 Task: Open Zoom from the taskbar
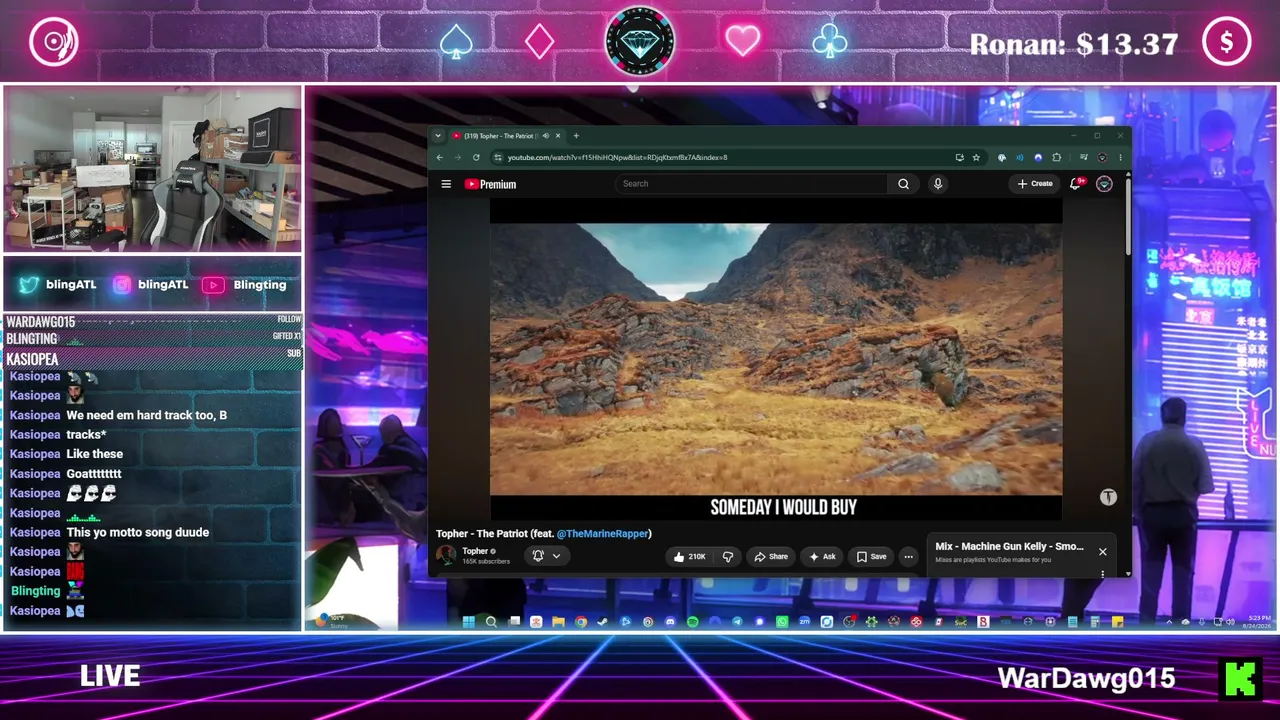point(804,622)
